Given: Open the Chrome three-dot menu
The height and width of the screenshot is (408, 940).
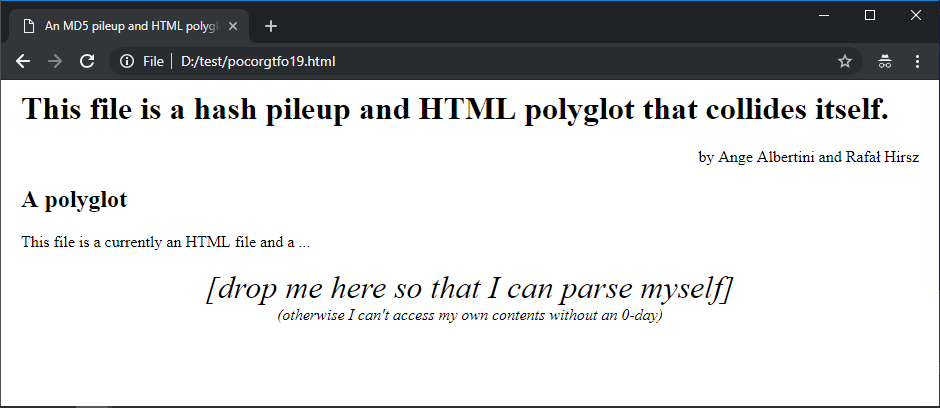Looking at the screenshot, I should pos(917,62).
